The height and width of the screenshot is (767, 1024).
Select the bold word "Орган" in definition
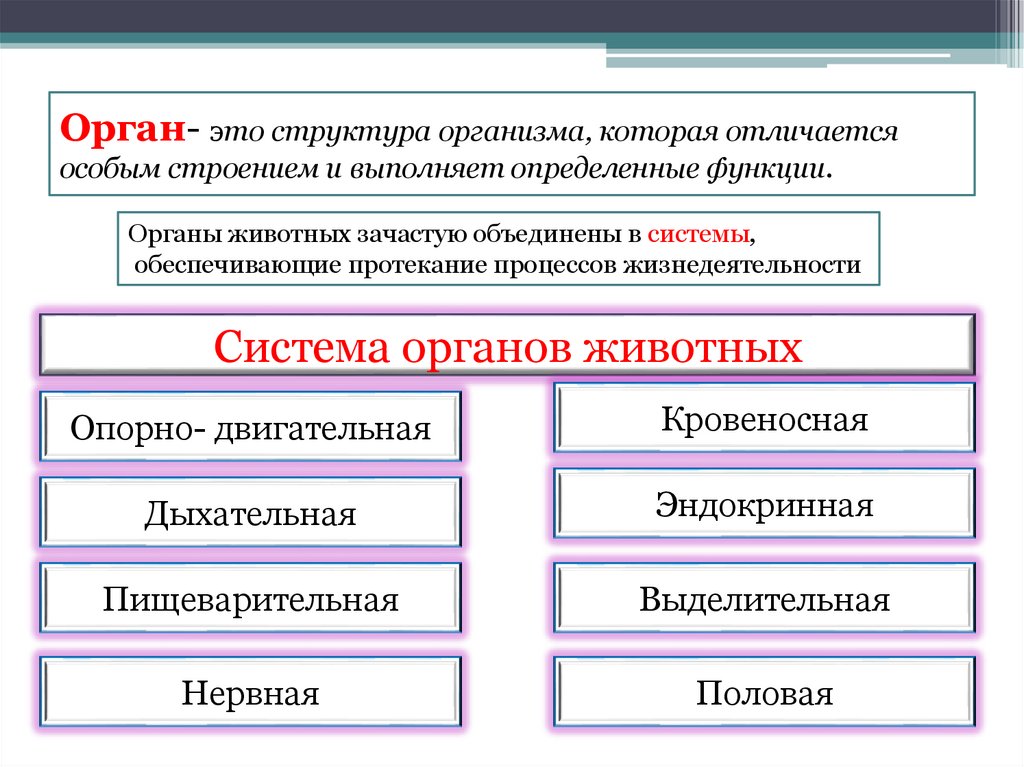pyautogui.click(x=120, y=129)
